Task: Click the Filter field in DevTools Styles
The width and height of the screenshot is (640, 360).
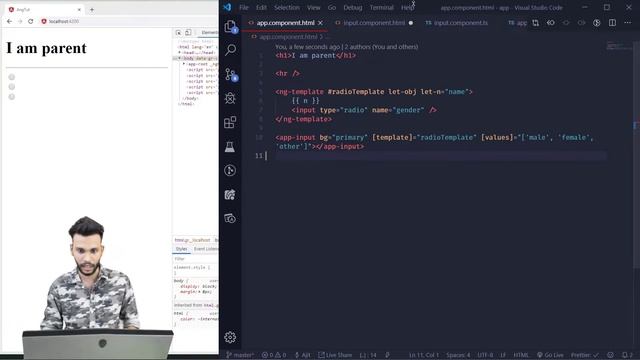Action: [x=195, y=259]
